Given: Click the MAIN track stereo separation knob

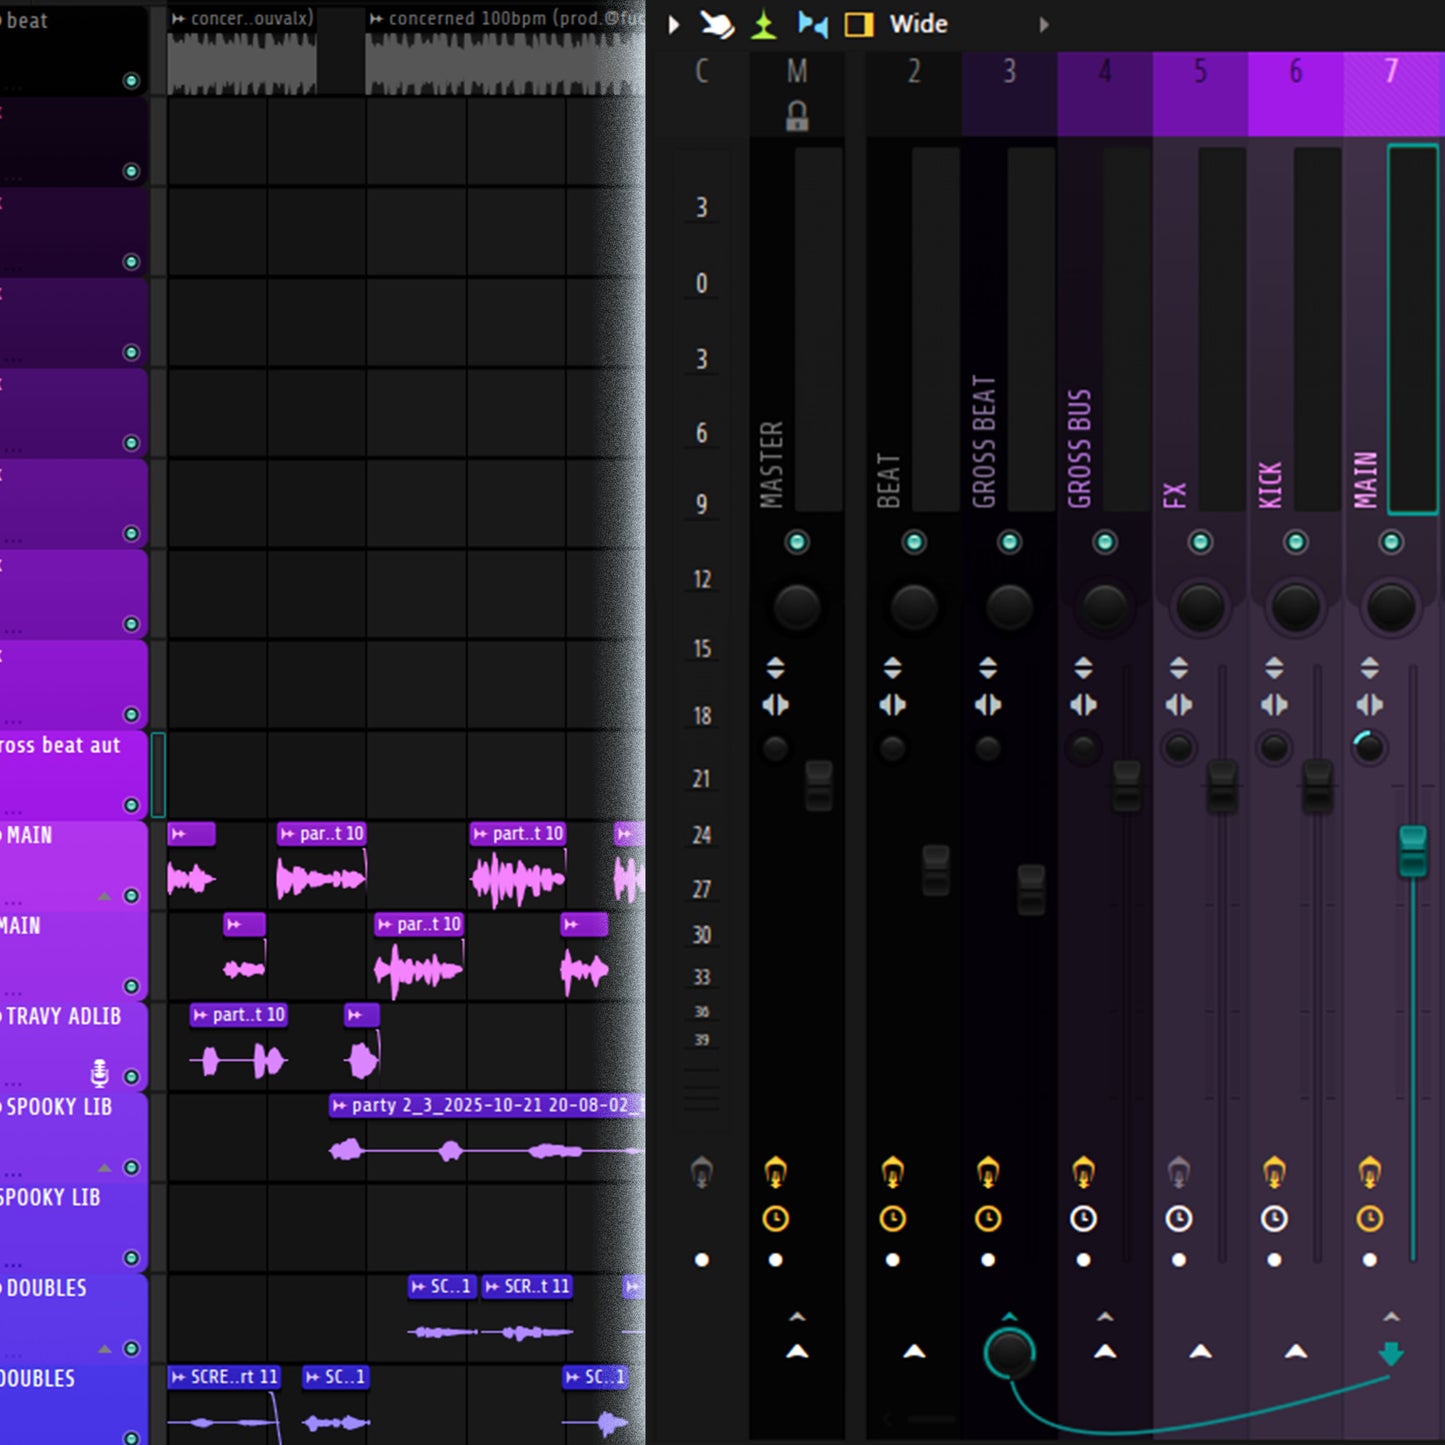Looking at the screenshot, I should point(1369,747).
